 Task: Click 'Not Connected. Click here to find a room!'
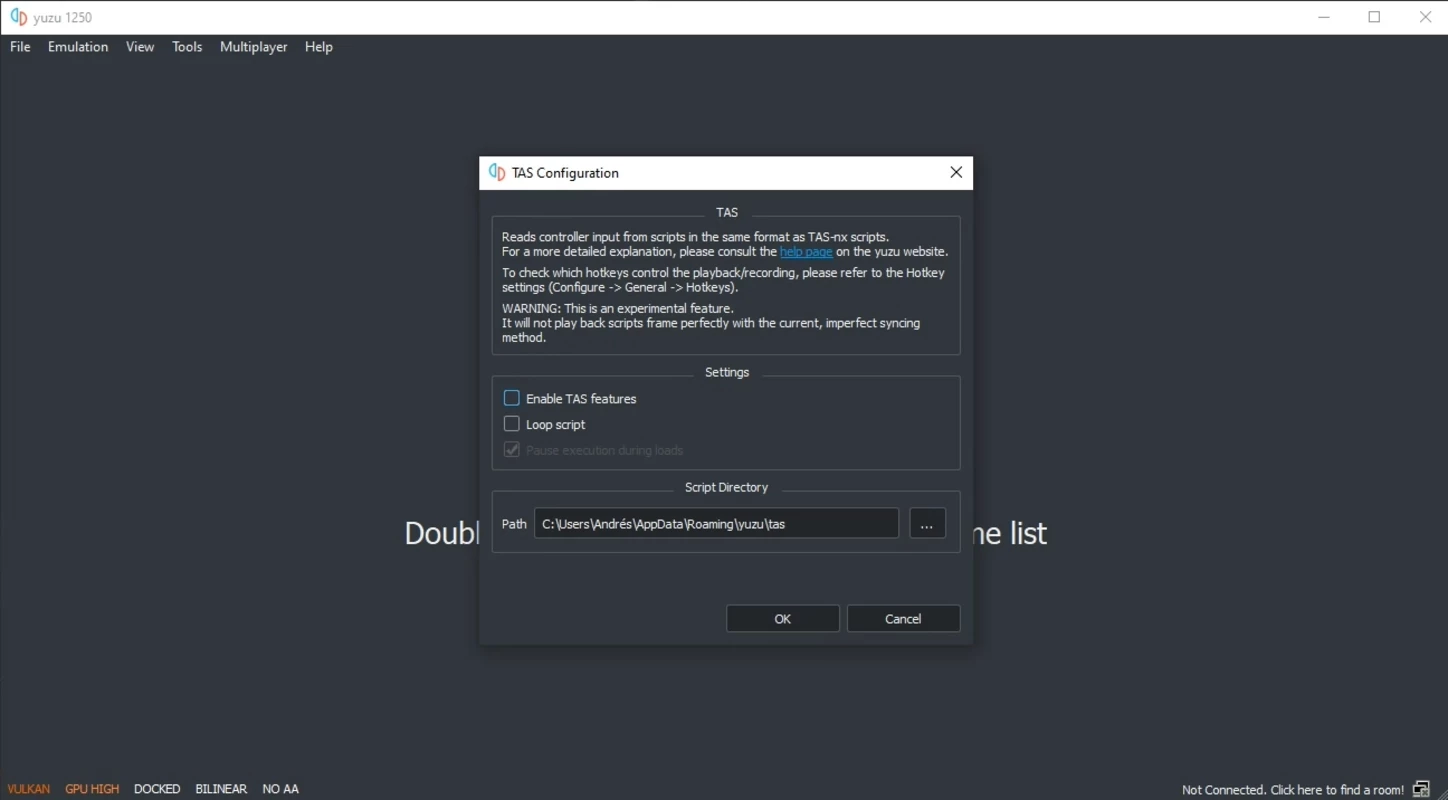pos(1293,790)
